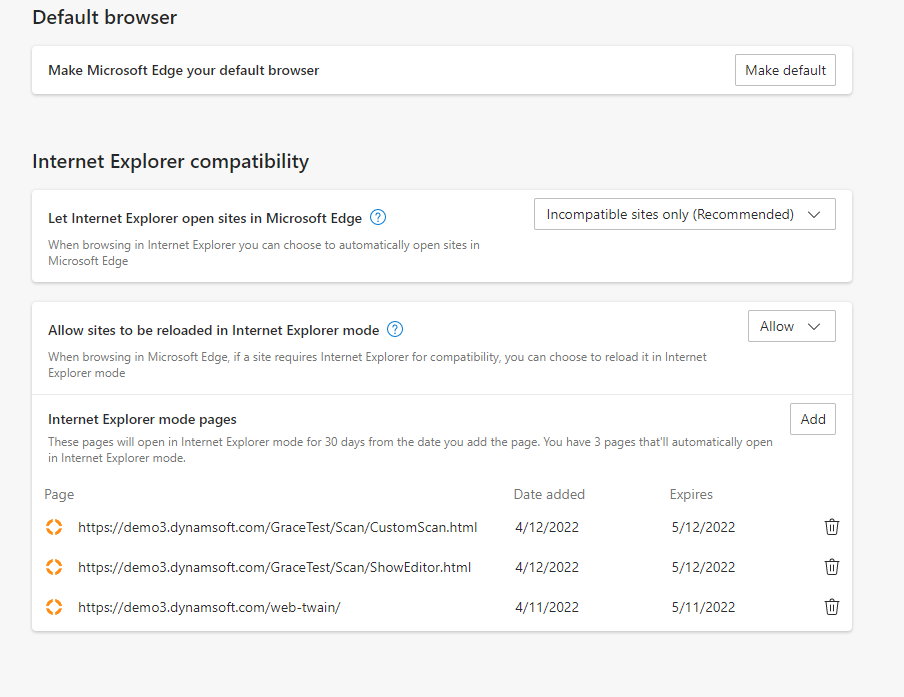Delete the CustomScan.html page entry
Image resolution: width=904 pixels, height=697 pixels.
[x=831, y=527]
